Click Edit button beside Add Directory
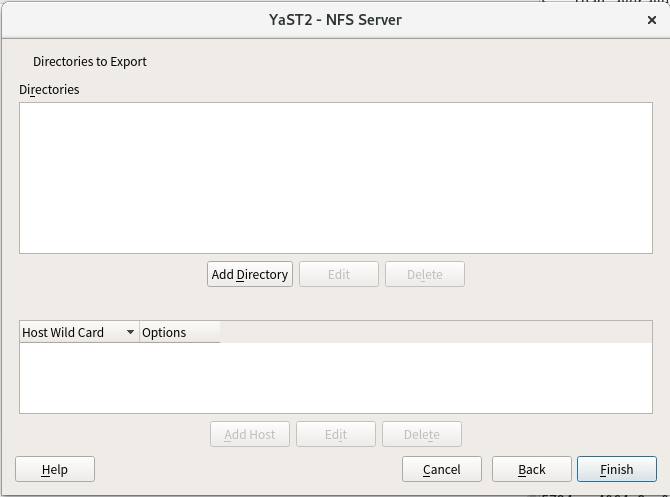Image resolution: width=670 pixels, height=497 pixels. click(x=339, y=274)
